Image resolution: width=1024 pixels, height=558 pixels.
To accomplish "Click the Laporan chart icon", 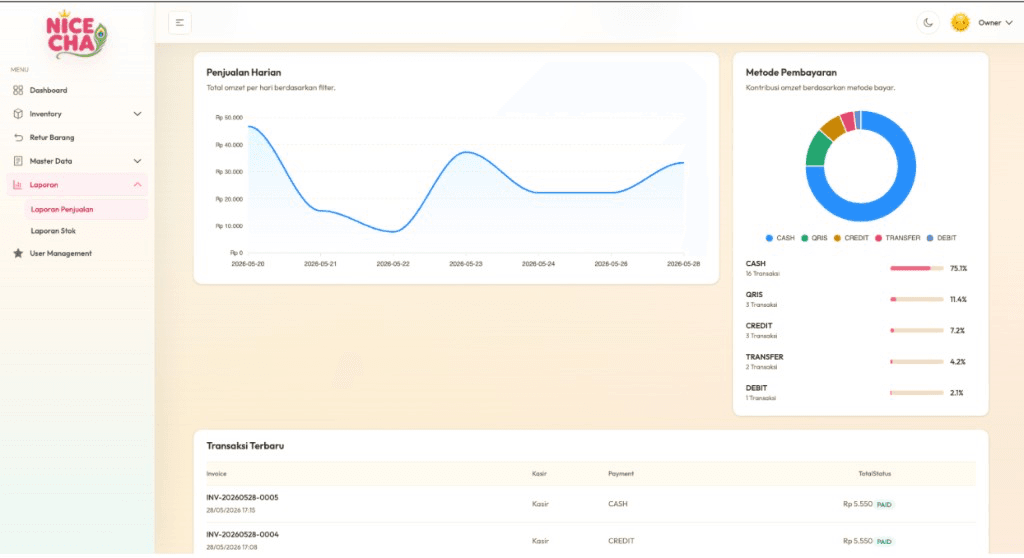I will point(18,185).
